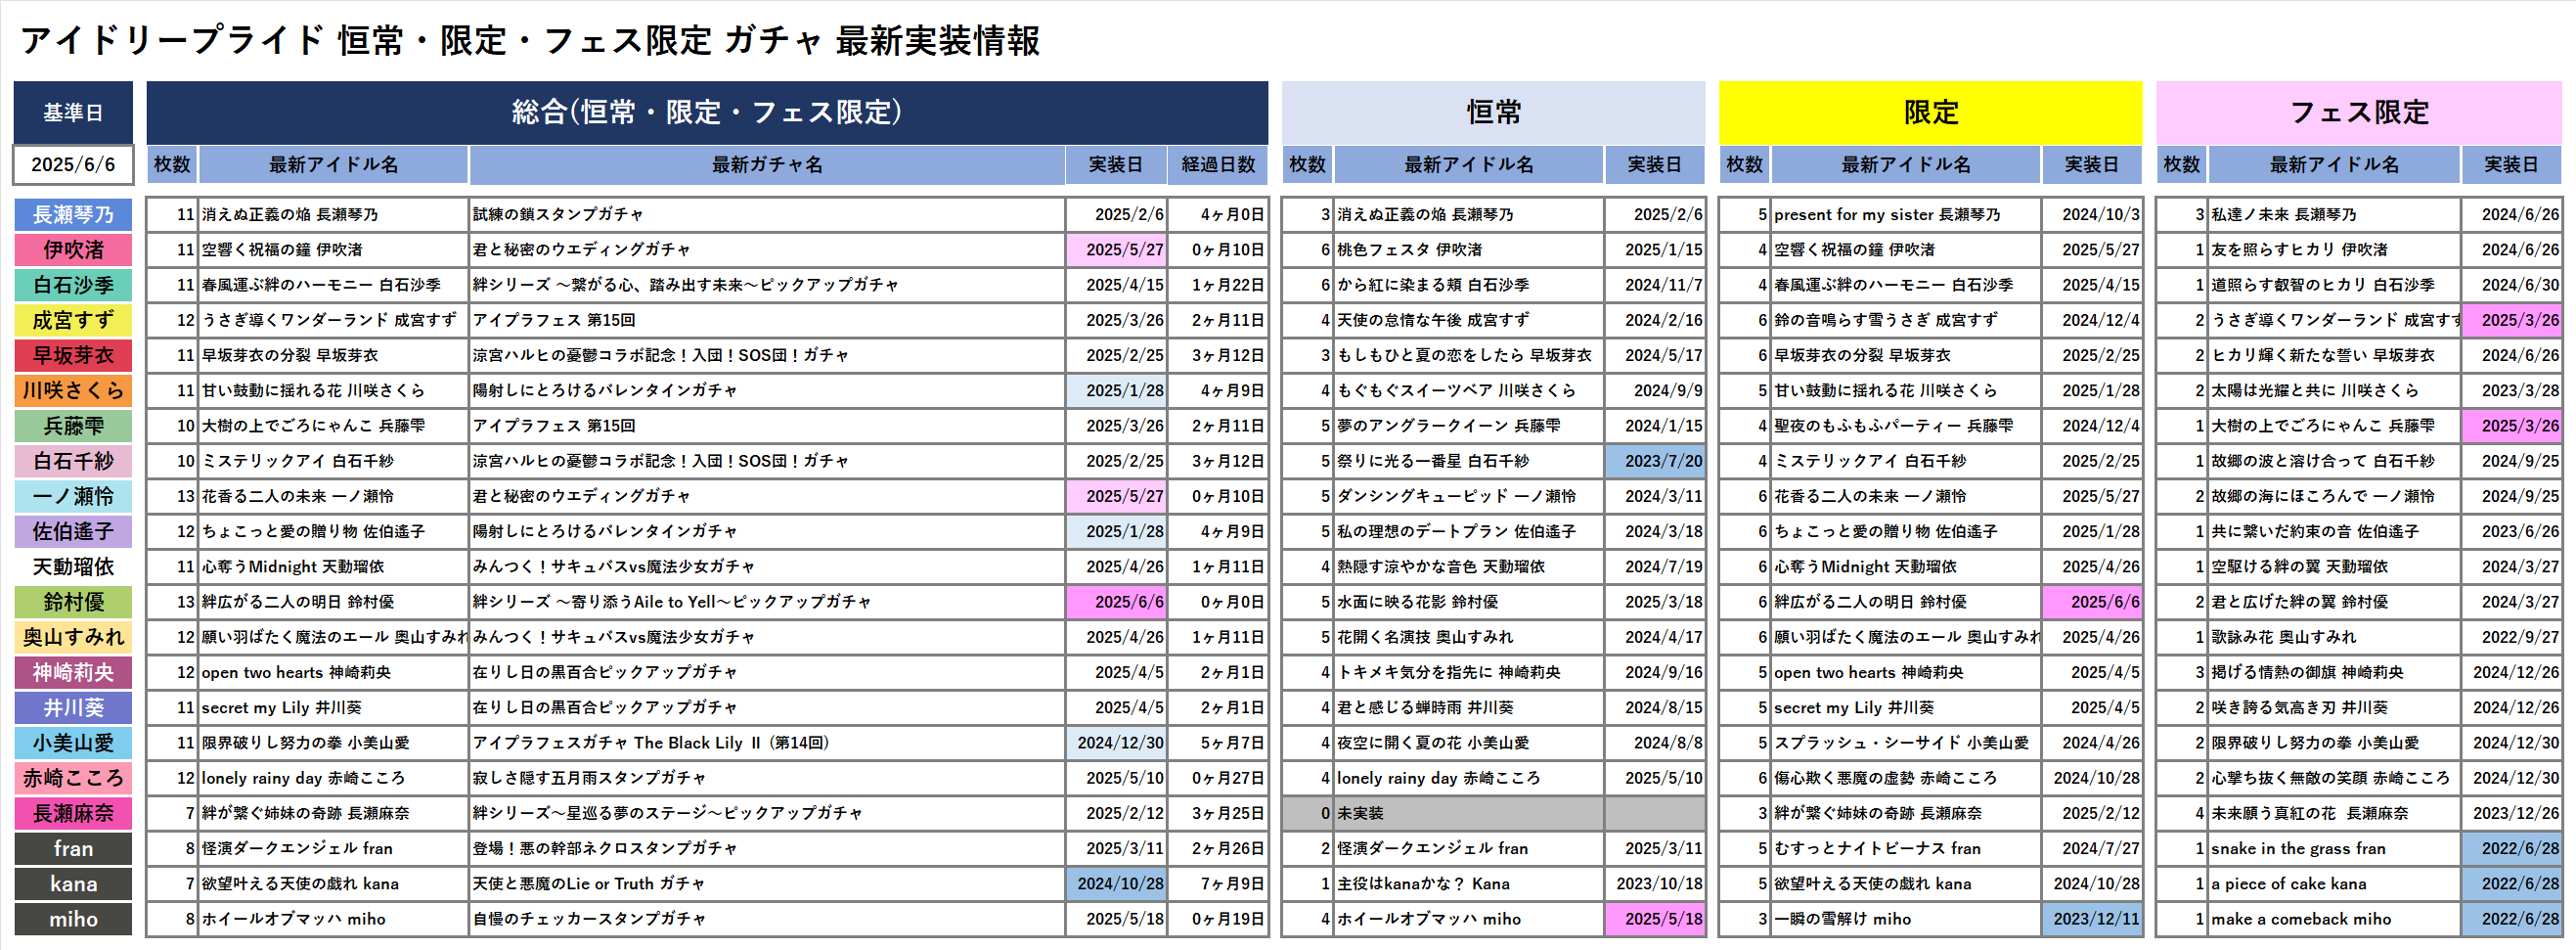Select the もぐもぐスイーツベア 川咲さくら cell
2576x950 pixels.
[x=1468, y=391]
